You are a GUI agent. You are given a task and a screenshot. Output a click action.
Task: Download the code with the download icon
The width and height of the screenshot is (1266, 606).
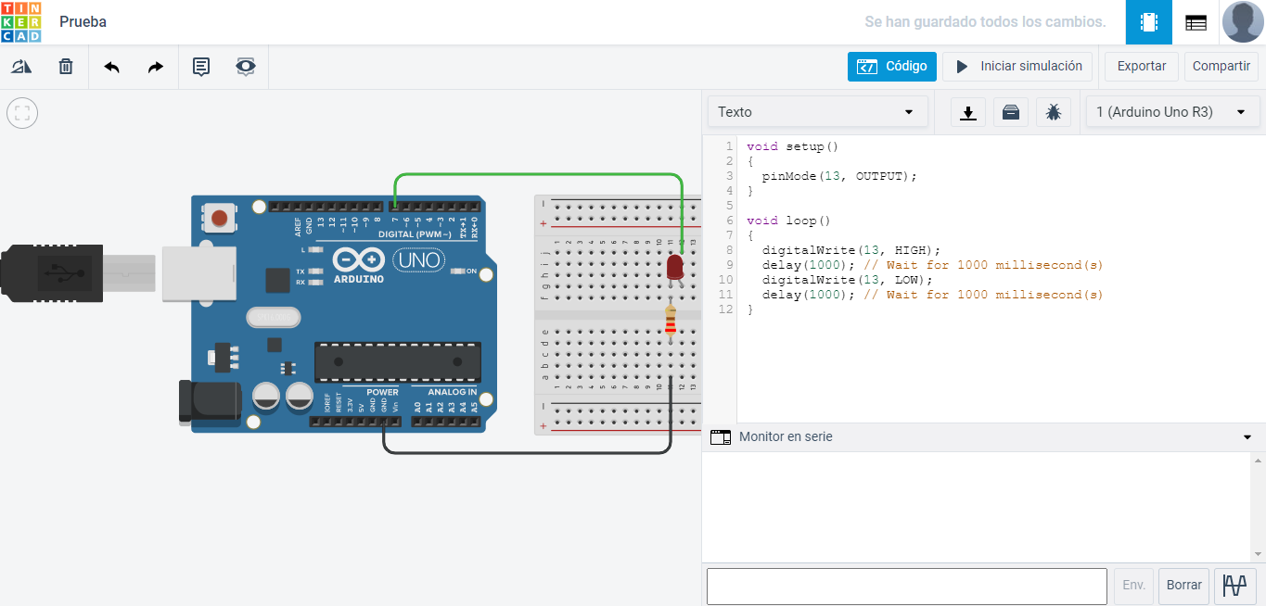click(968, 112)
